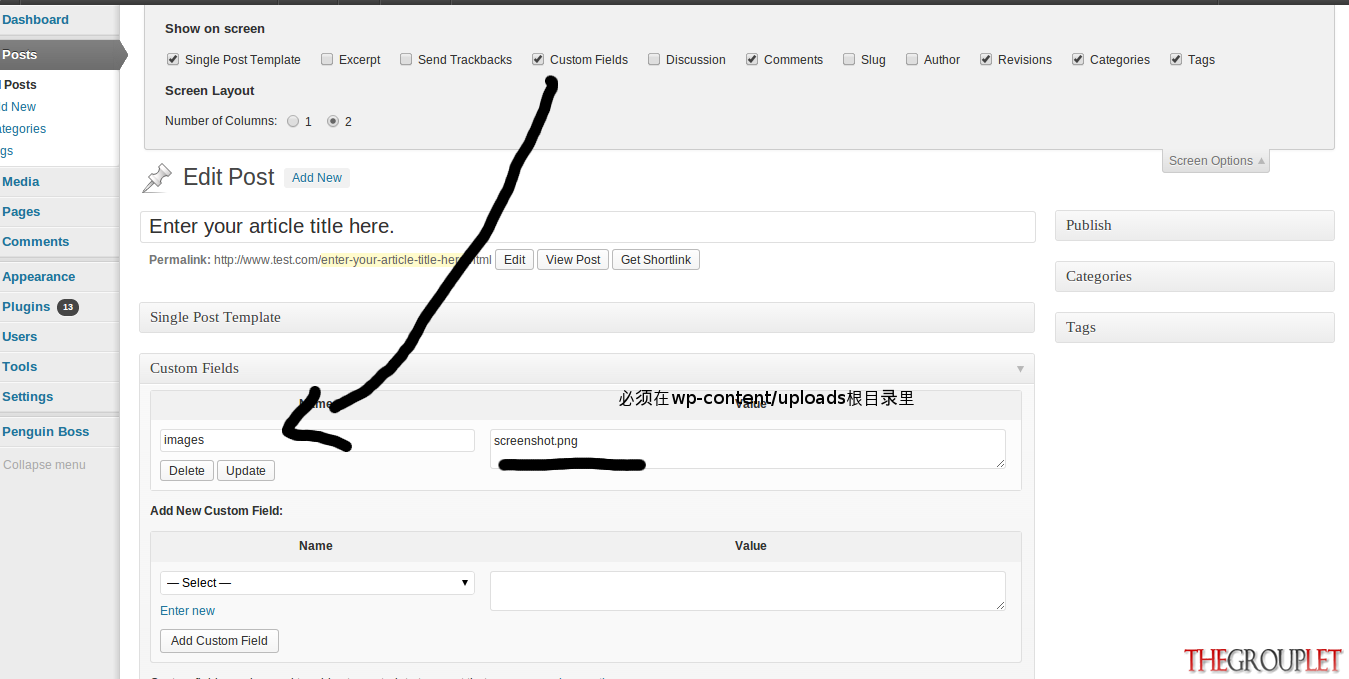Screen dimensions: 1349x679
Task: Focus the screenshot.png value textarea
Action: coord(747,449)
